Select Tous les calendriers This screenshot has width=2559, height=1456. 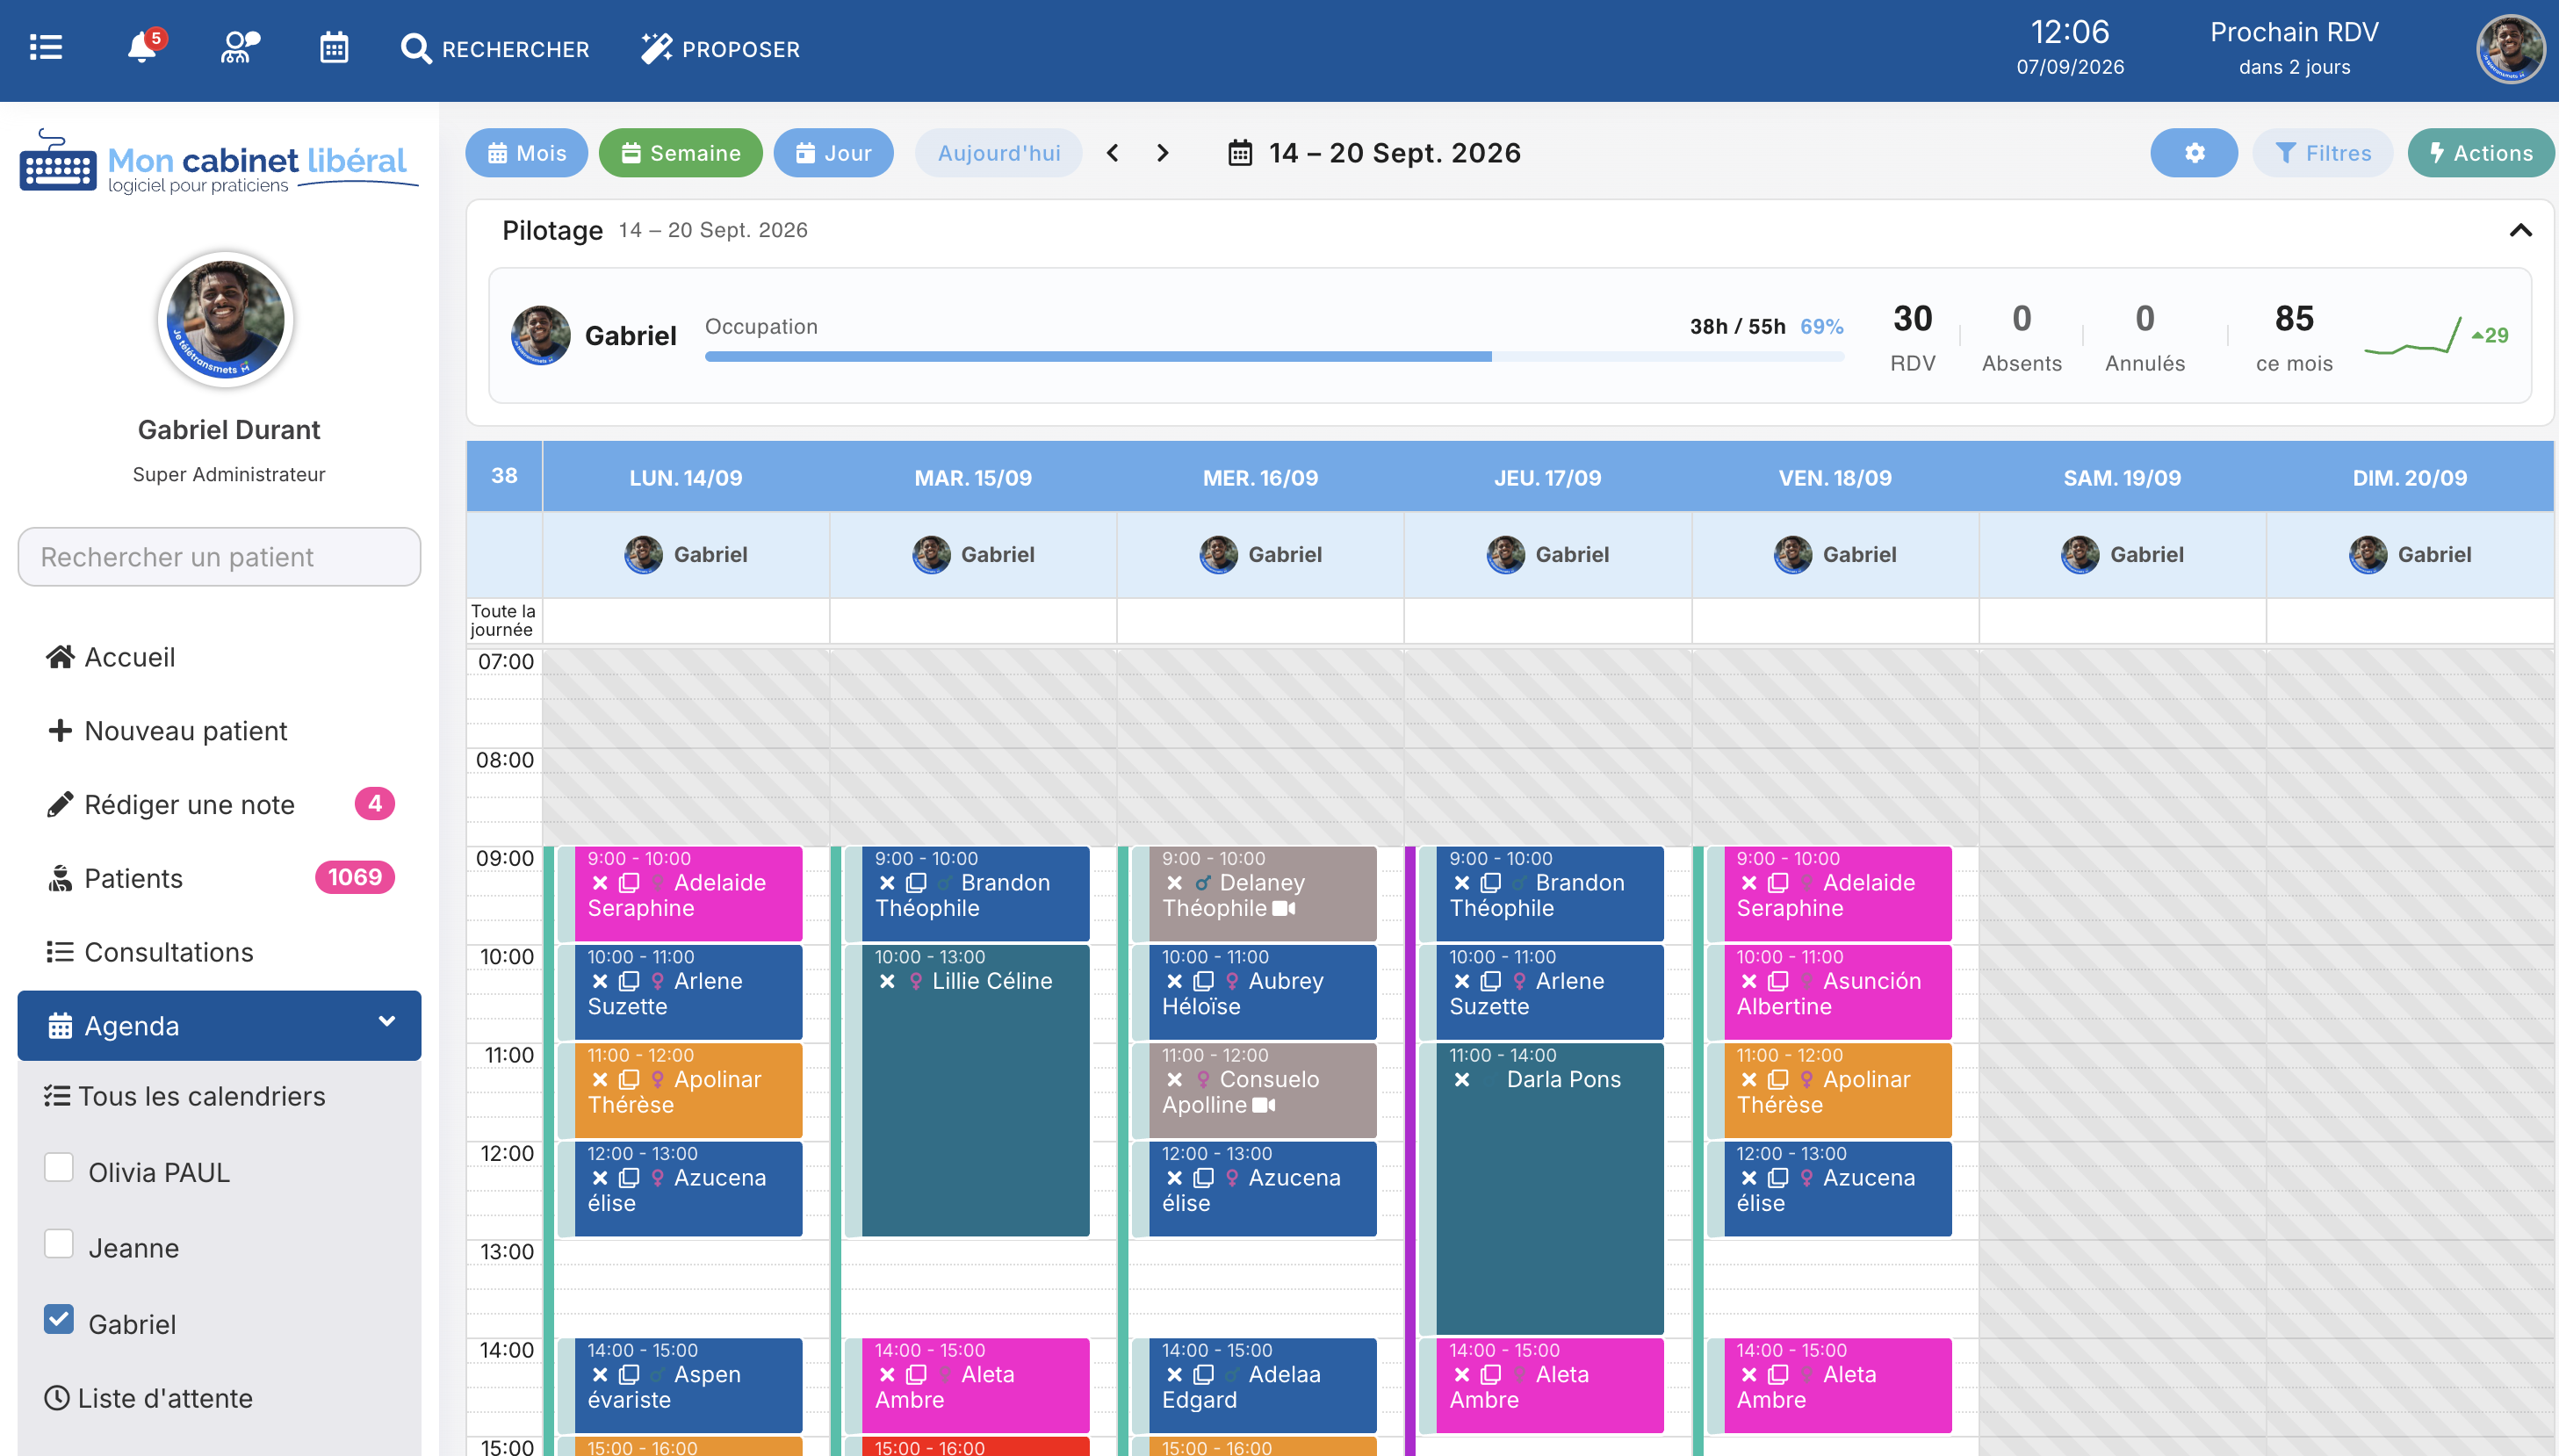coord(185,1097)
